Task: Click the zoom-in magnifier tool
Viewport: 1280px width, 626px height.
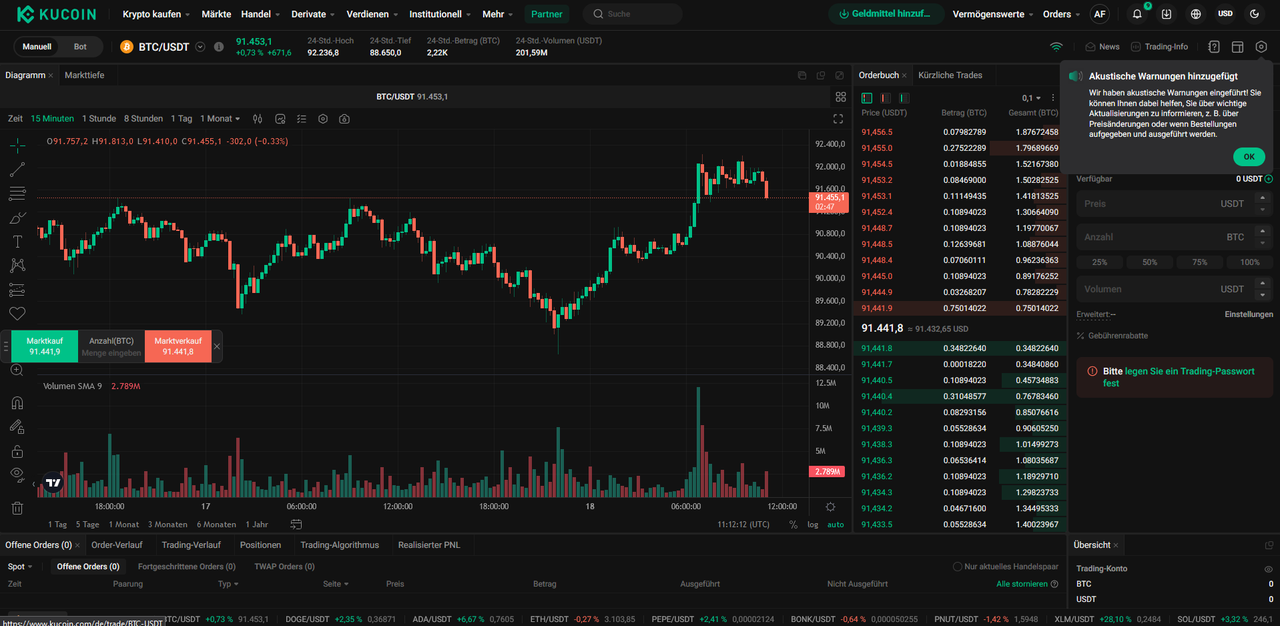Action: 17,370
